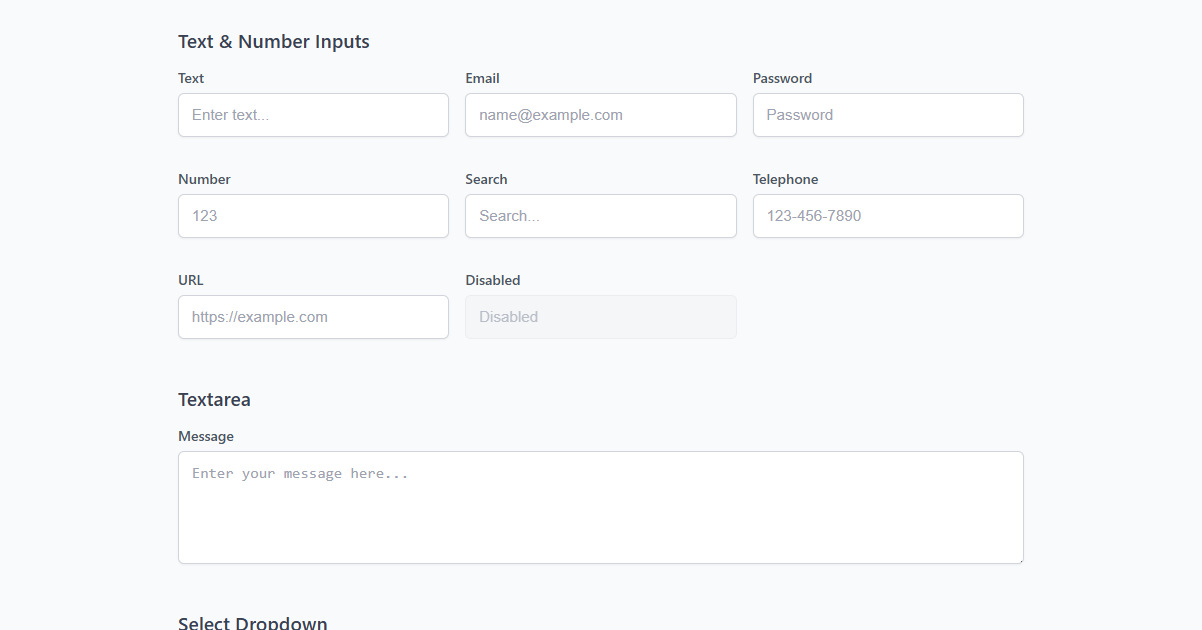Click the 'Select Dropdown' heading
1202x630 pixels.
(253, 623)
